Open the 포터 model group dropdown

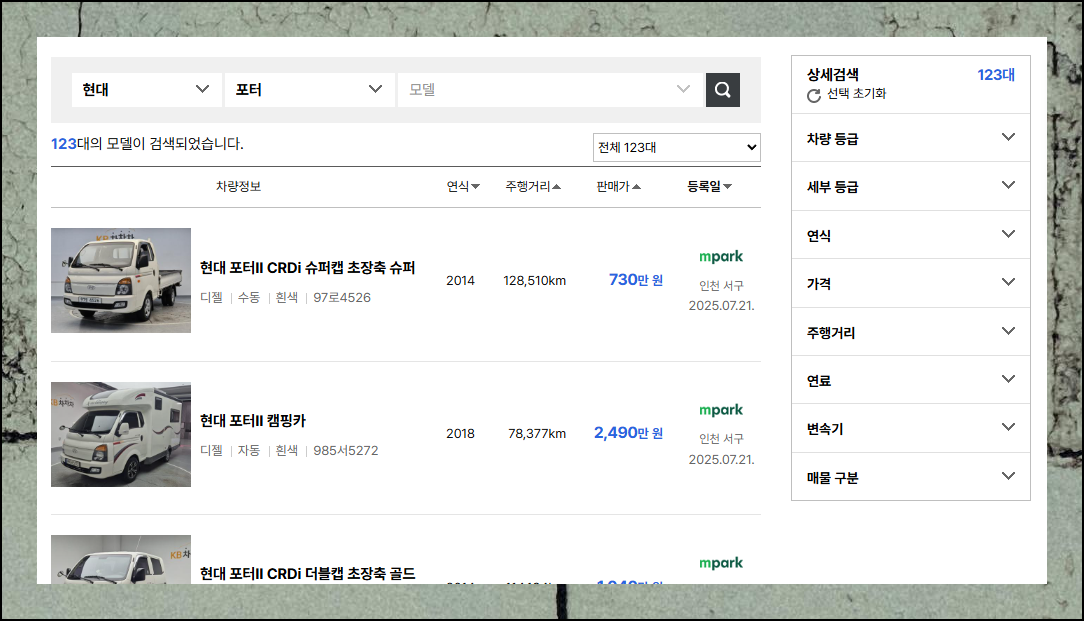pos(309,90)
